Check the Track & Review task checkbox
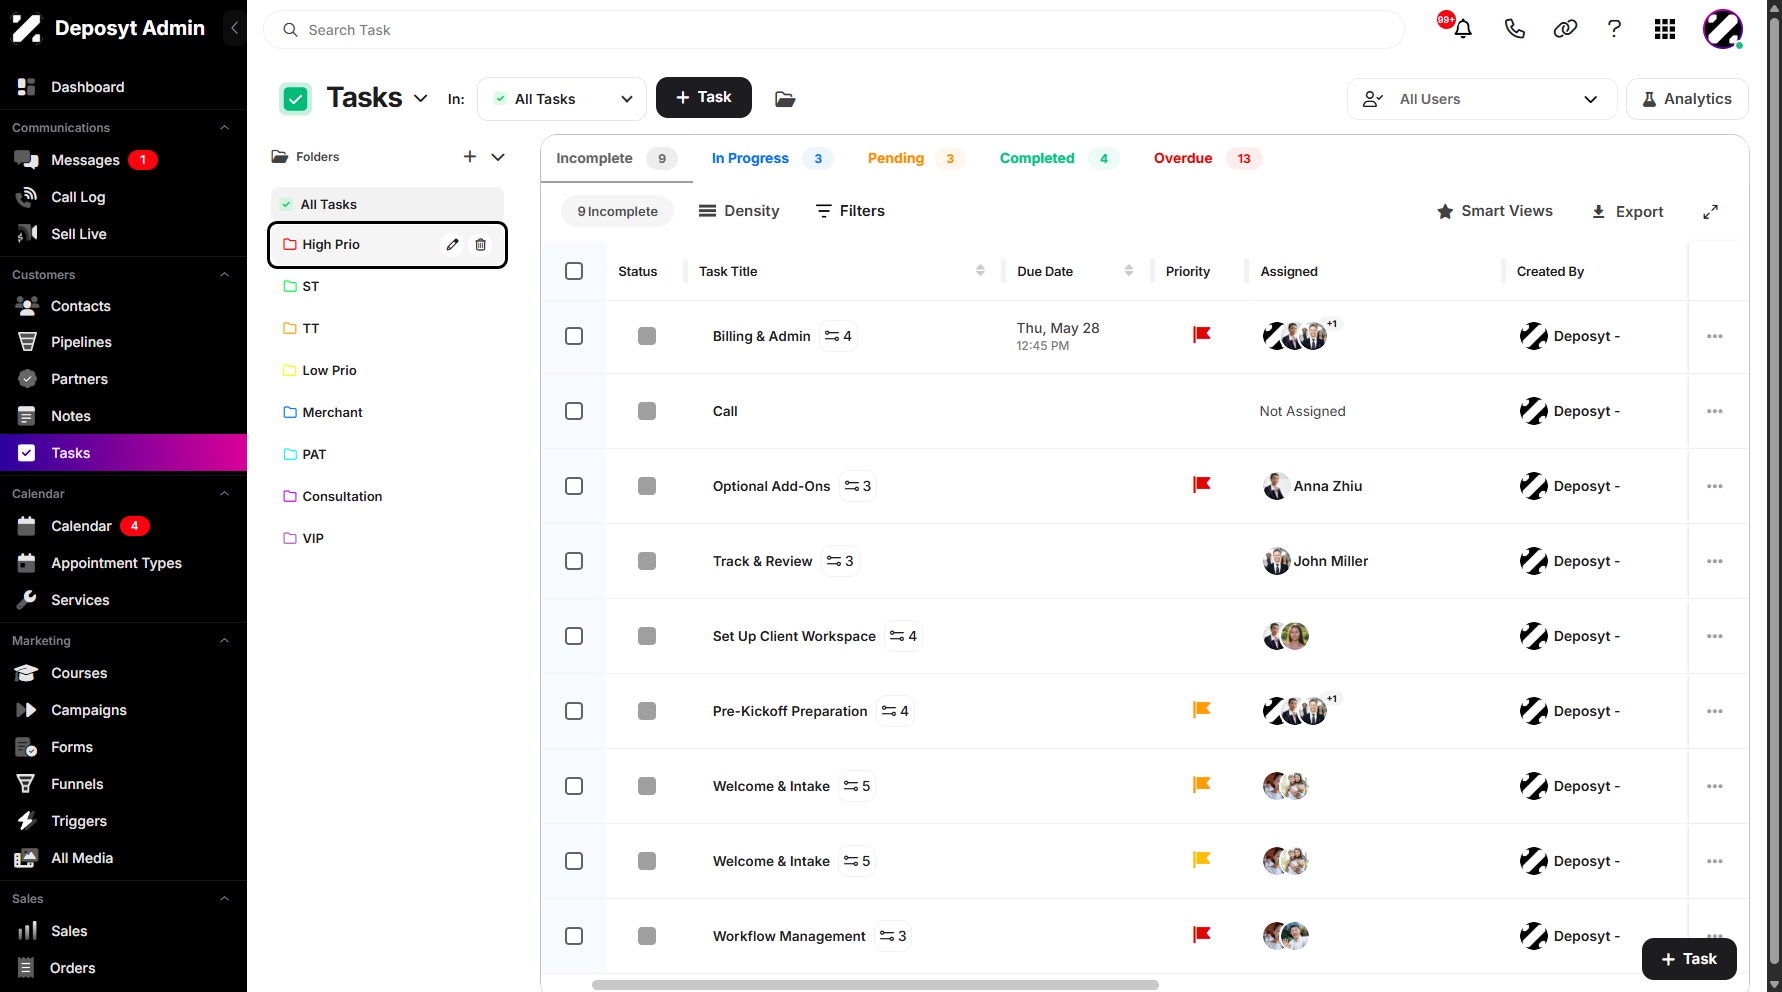Viewport: 1782px width, 992px height. pyautogui.click(x=574, y=561)
